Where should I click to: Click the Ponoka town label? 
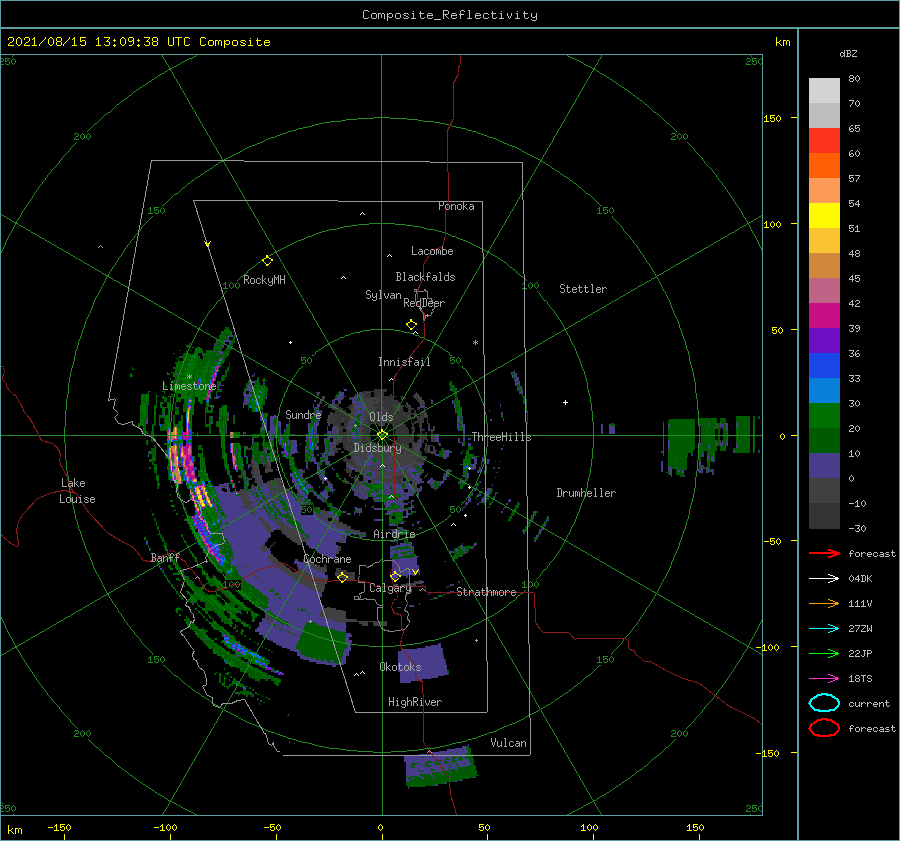click(456, 206)
